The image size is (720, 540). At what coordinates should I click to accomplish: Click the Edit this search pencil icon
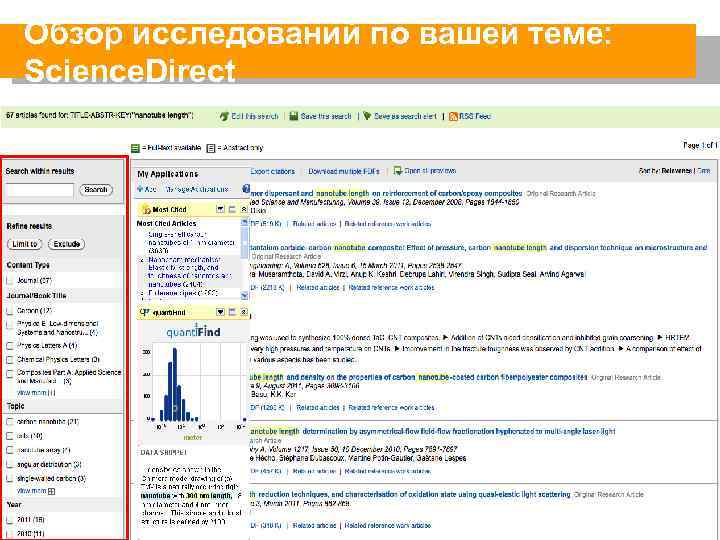coord(224,116)
